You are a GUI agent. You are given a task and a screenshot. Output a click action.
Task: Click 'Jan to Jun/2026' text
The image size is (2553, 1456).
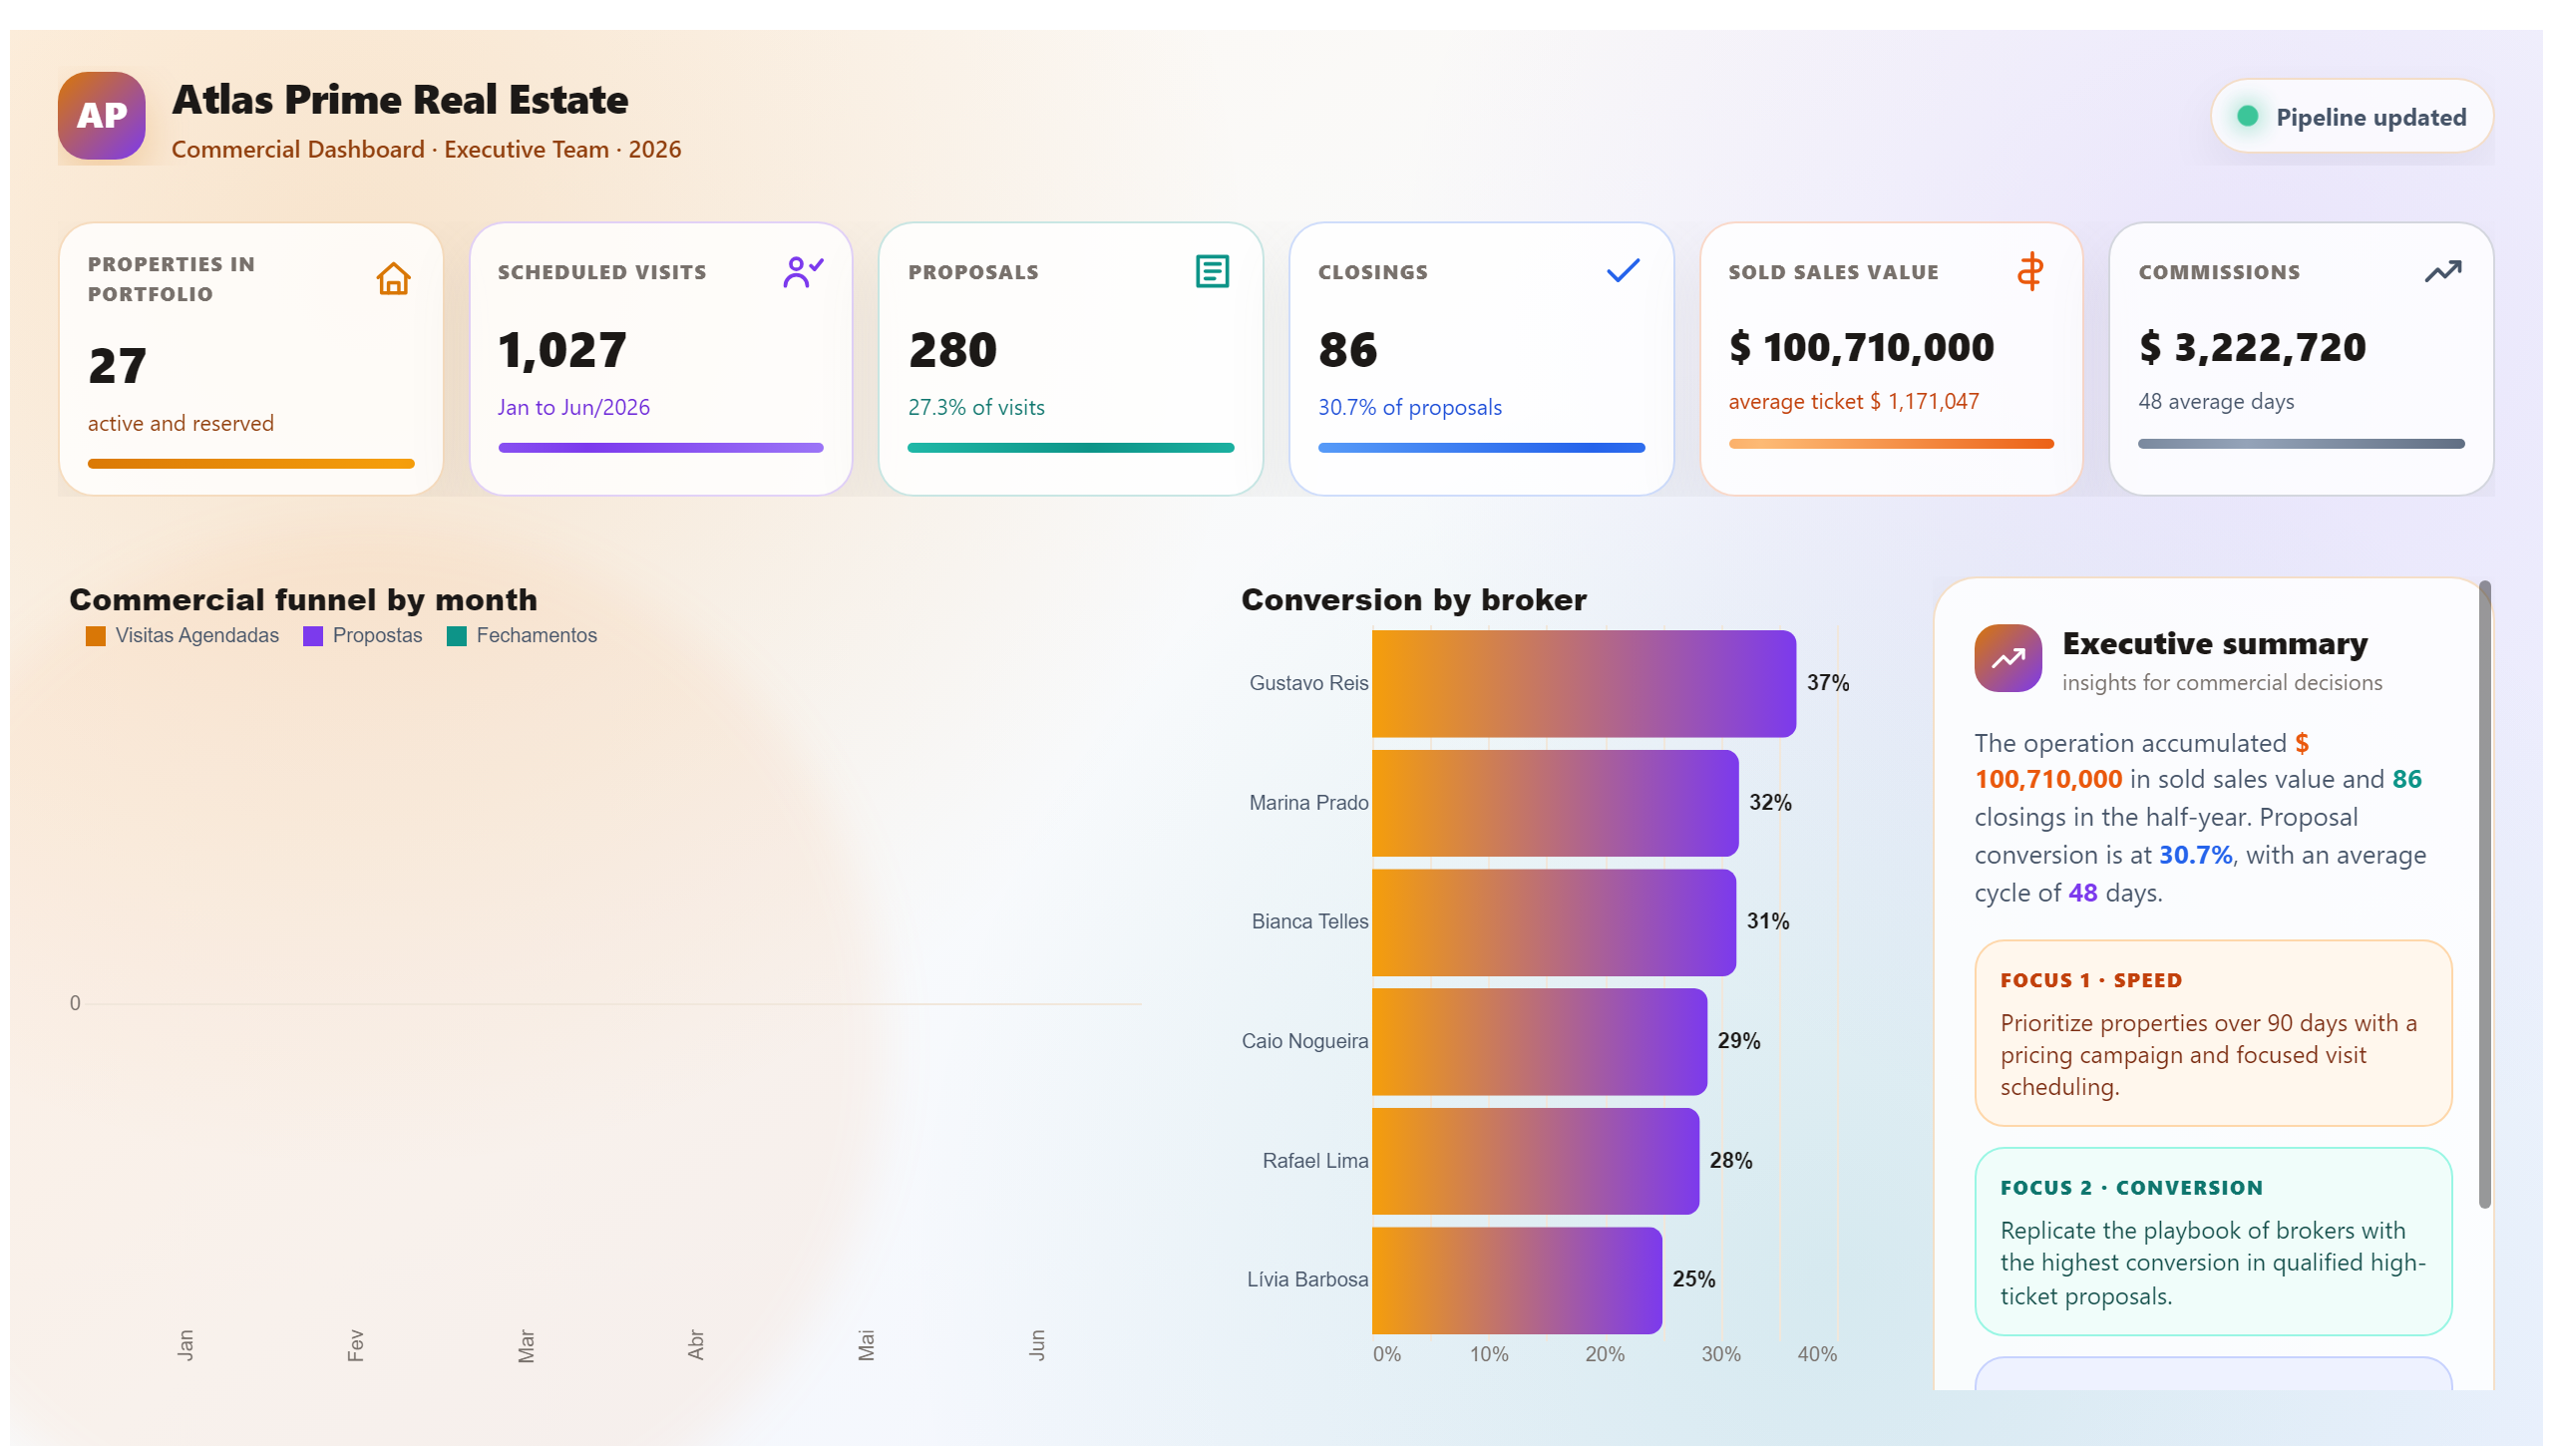click(x=574, y=408)
